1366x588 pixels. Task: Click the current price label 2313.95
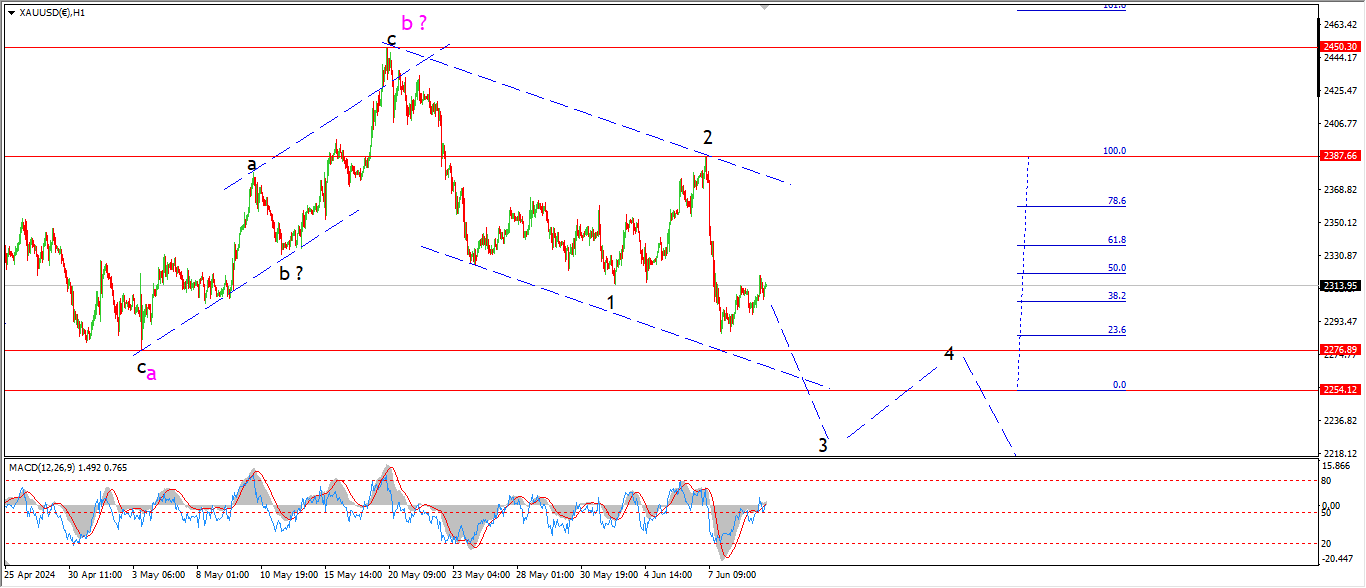point(1339,286)
